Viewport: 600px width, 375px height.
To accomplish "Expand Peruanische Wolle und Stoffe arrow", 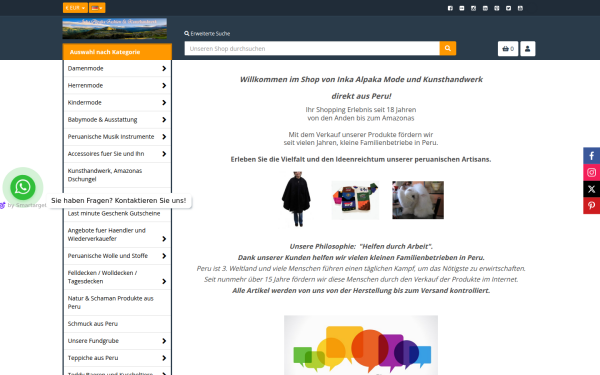I will coord(164,256).
